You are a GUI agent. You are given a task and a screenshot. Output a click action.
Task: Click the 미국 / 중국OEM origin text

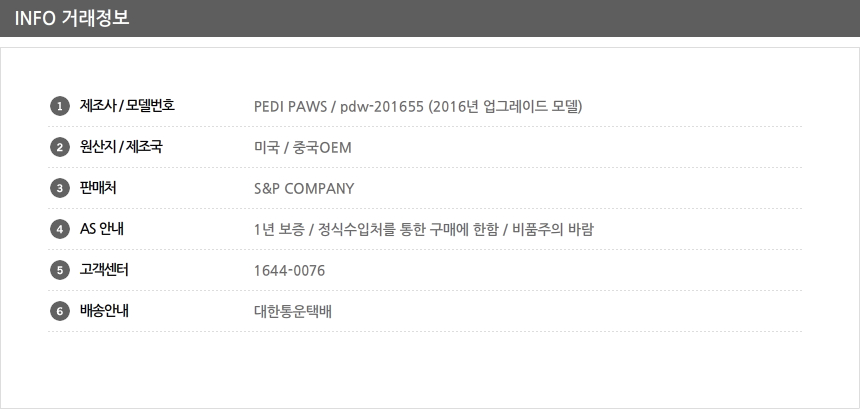click(x=303, y=148)
